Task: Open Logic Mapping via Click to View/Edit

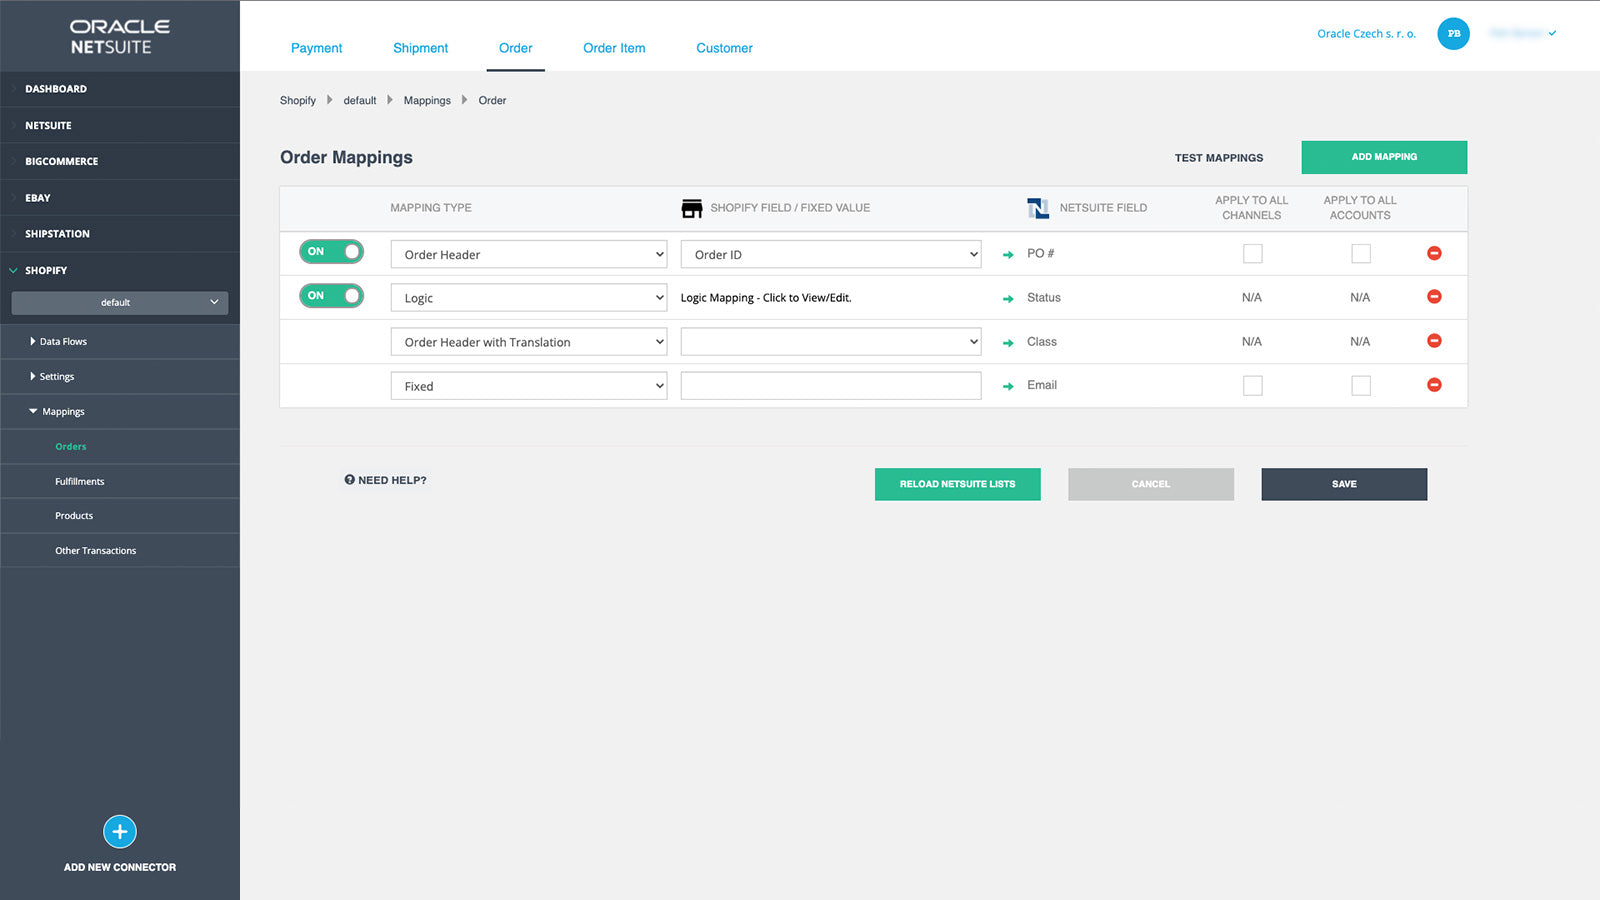Action: [x=766, y=297]
